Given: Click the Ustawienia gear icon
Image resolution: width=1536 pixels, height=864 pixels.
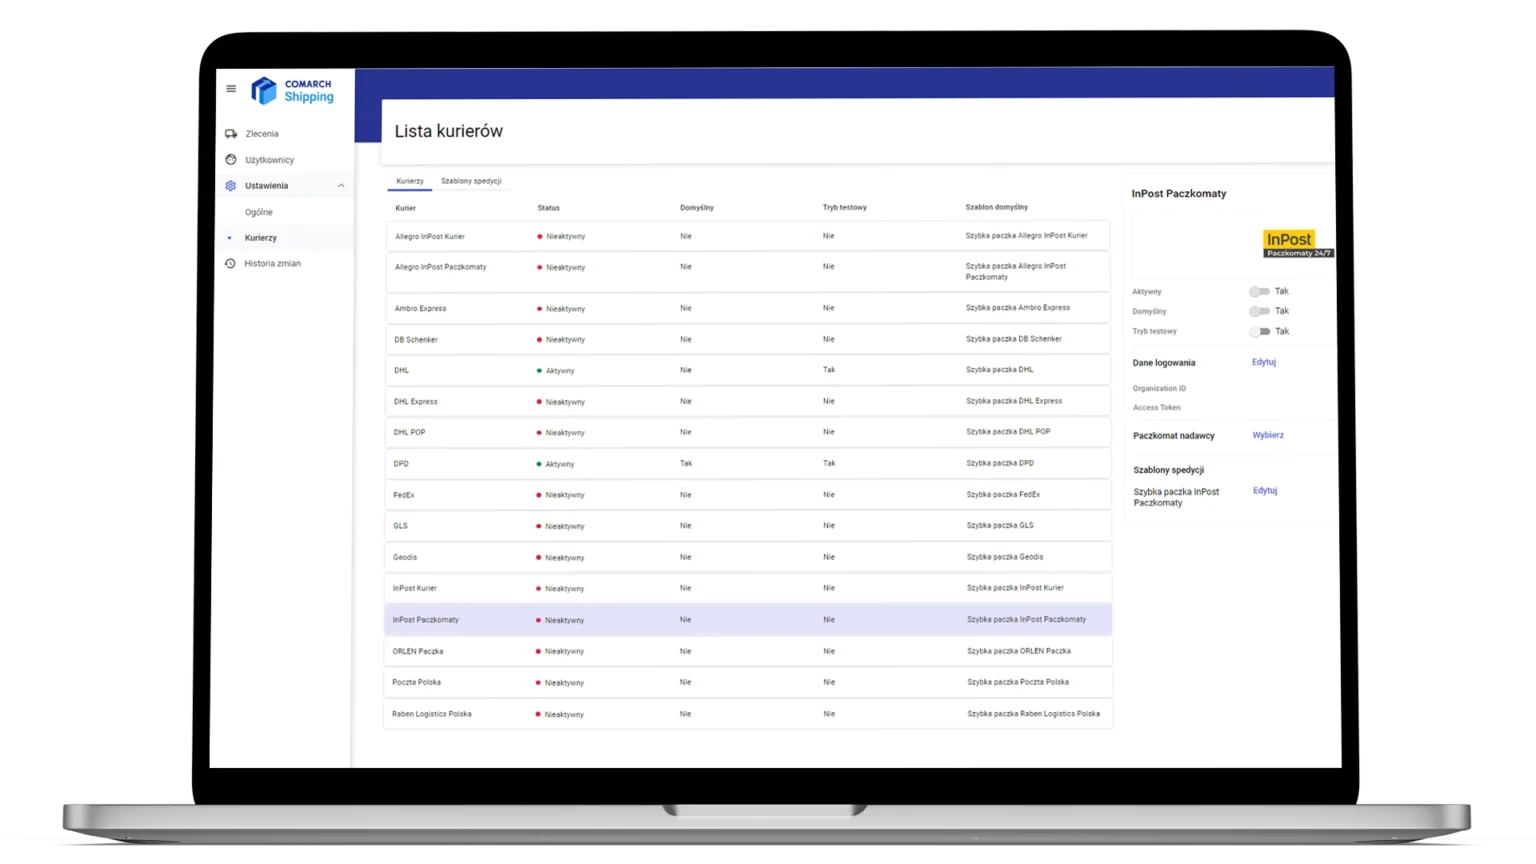Looking at the screenshot, I should (x=231, y=186).
